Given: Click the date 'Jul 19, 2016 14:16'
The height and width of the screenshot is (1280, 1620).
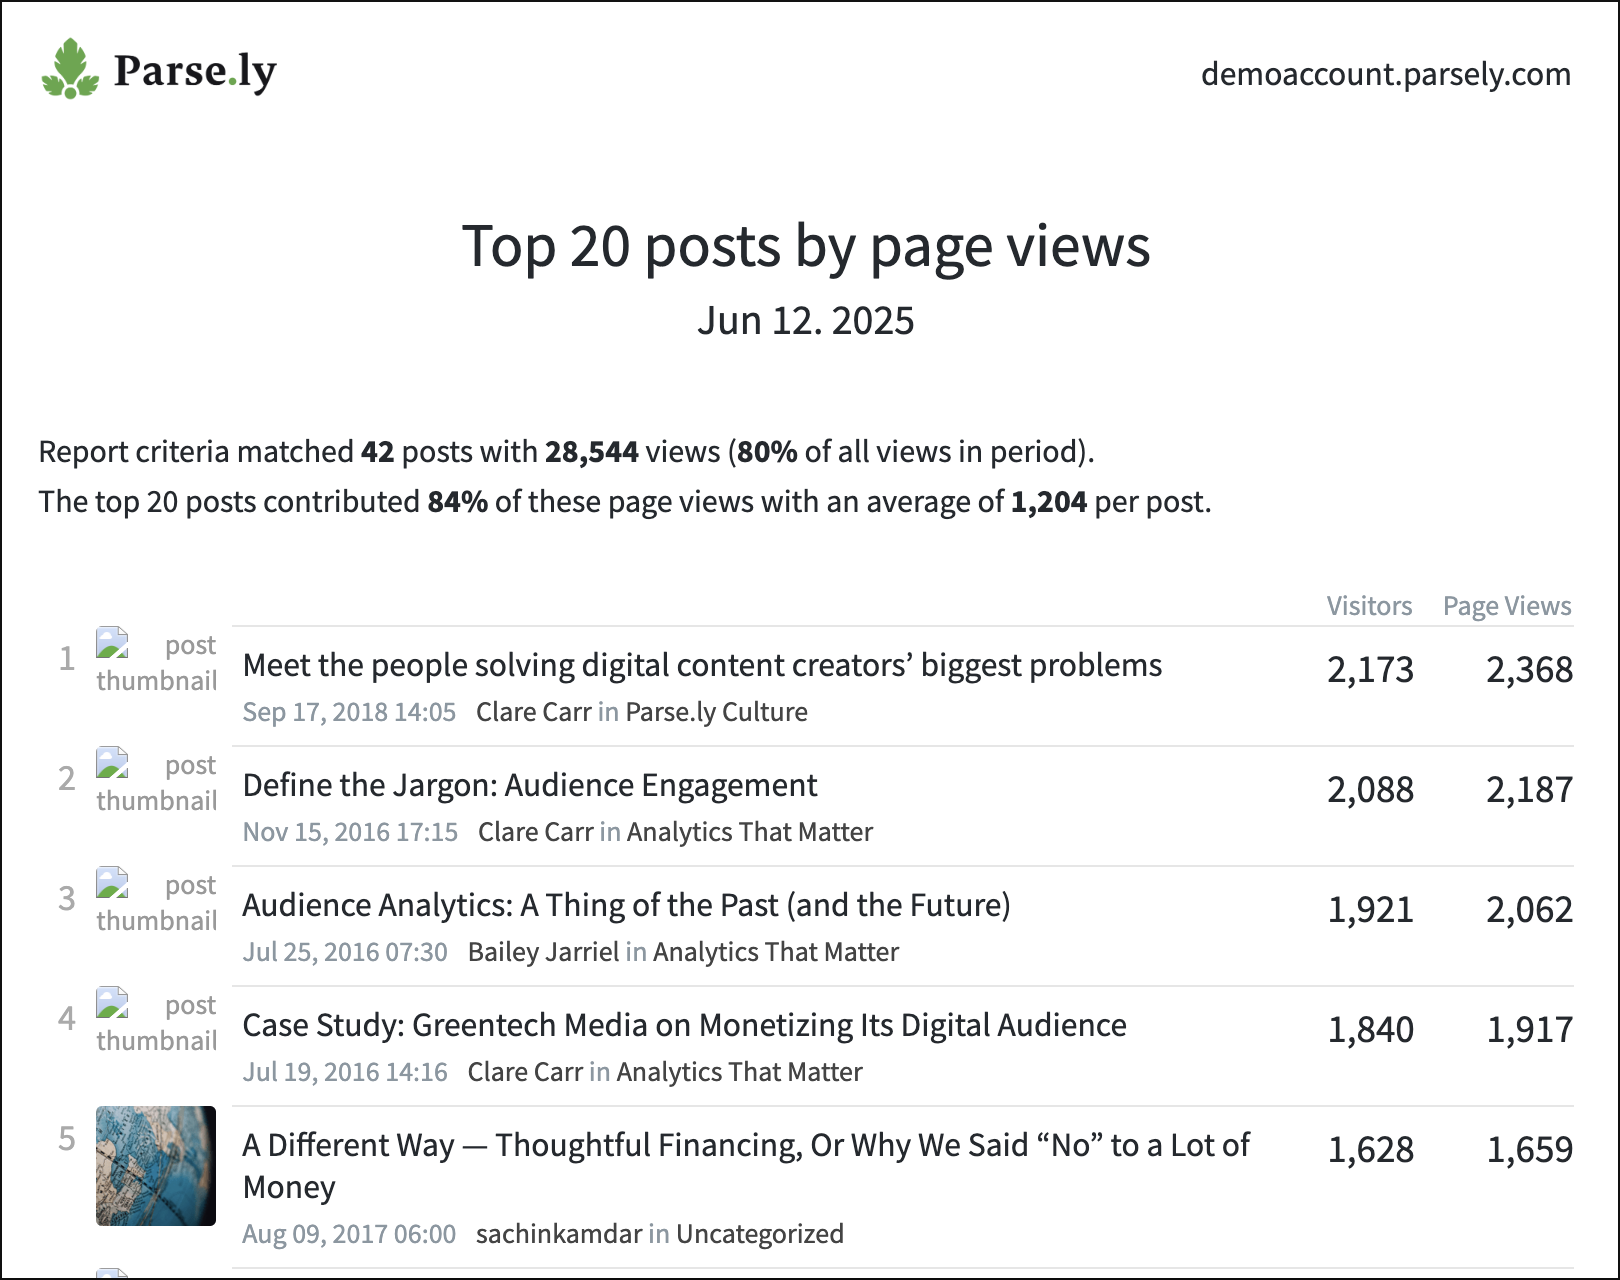Looking at the screenshot, I should [x=345, y=1072].
